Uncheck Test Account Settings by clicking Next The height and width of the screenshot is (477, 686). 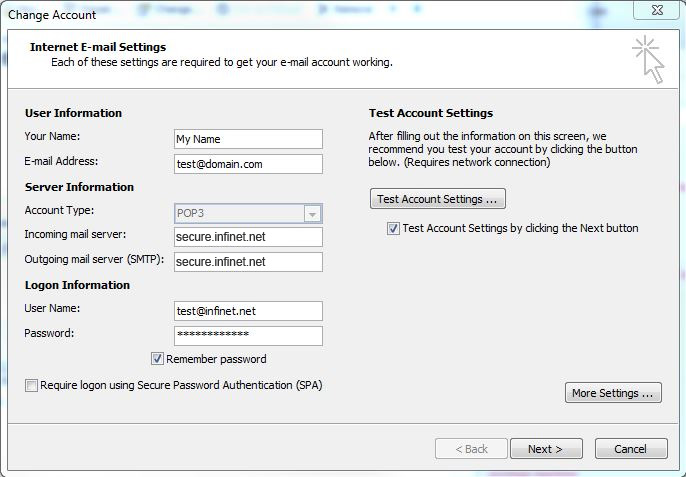(393, 228)
